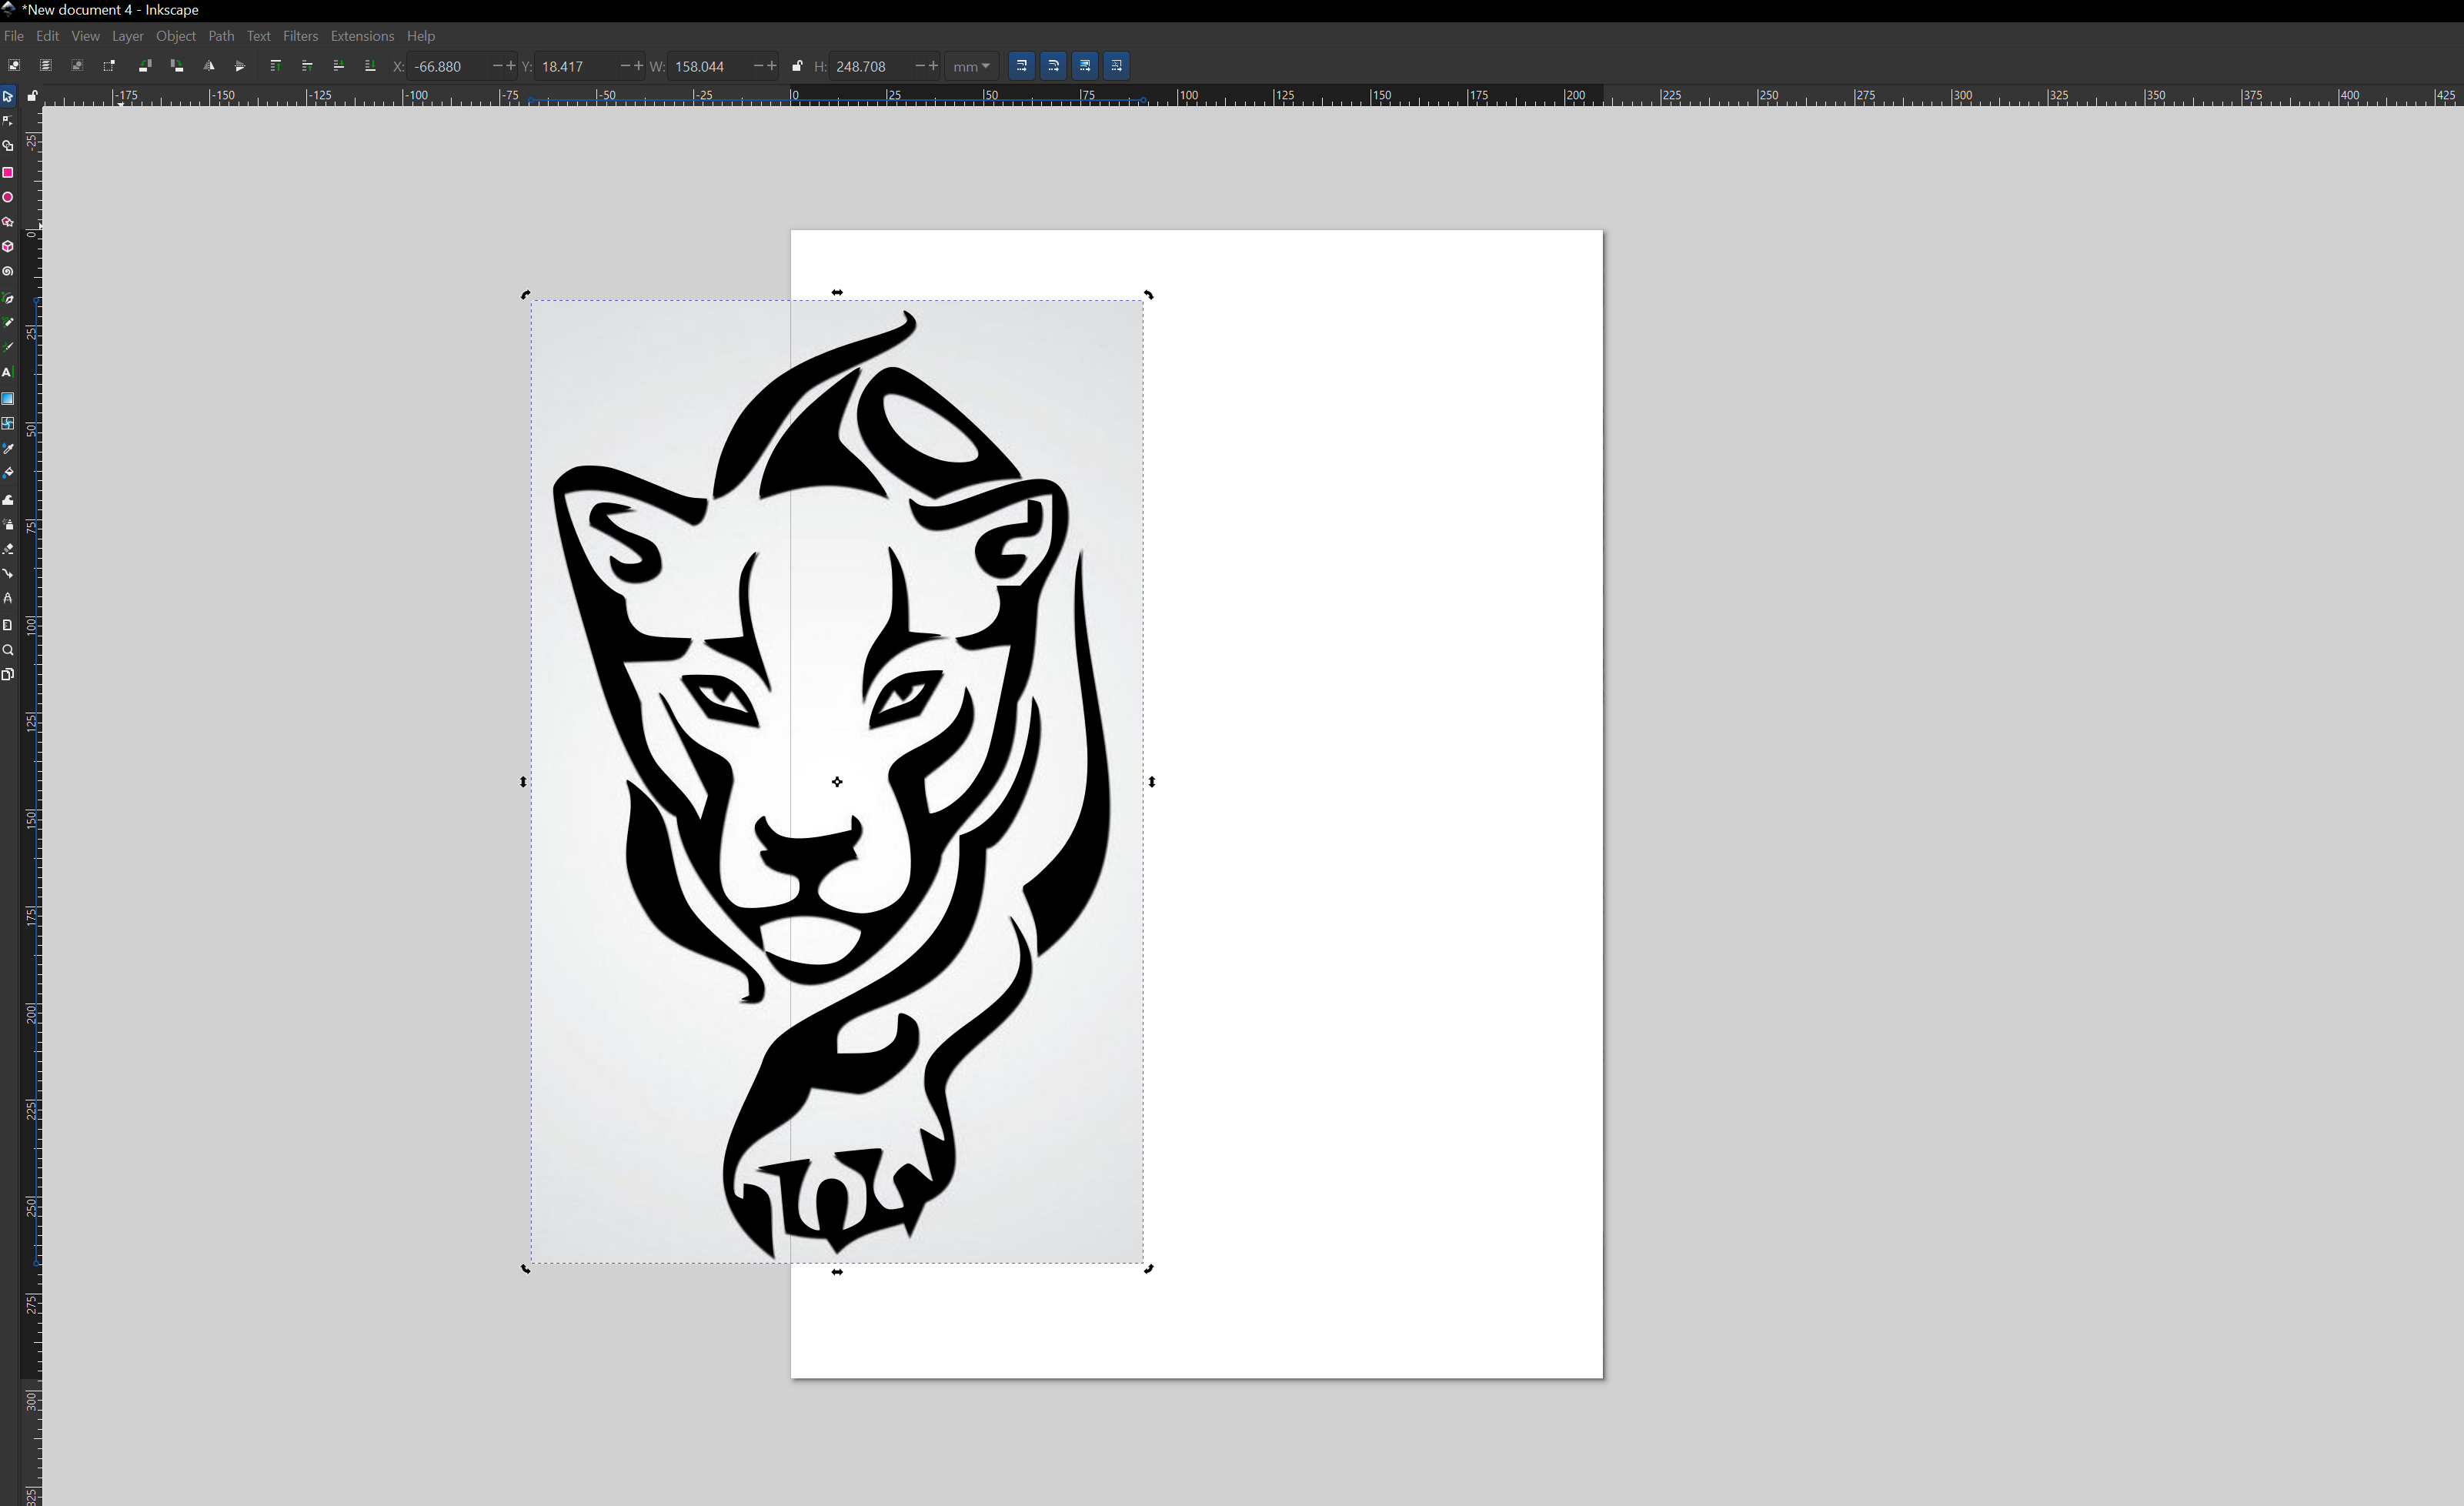Screen dimensions: 2464x1506
Task: Select the Zoom magnifier tool
Action: click(x=8, y=650)
